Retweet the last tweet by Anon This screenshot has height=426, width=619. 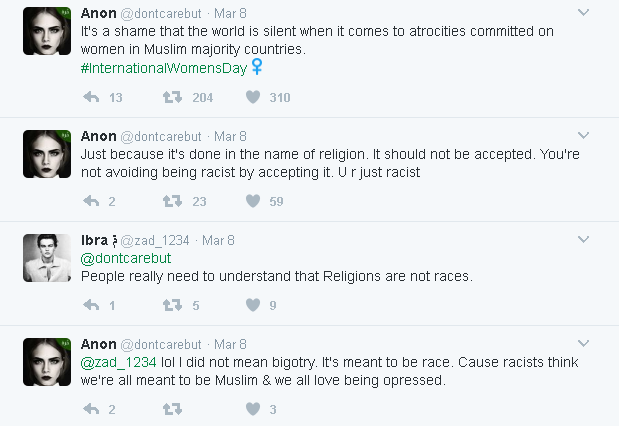172,409
